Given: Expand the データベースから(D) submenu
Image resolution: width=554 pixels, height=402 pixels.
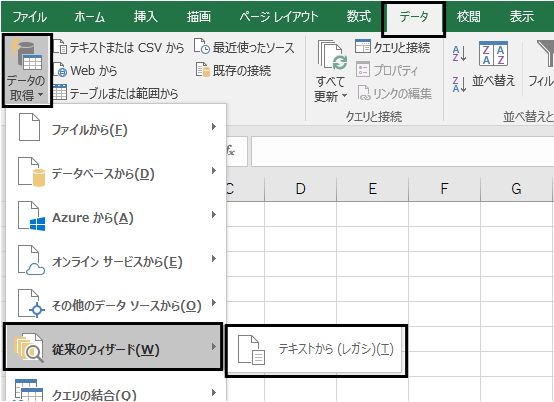Looking at the screenshot, I should click(x=116, y=172).
